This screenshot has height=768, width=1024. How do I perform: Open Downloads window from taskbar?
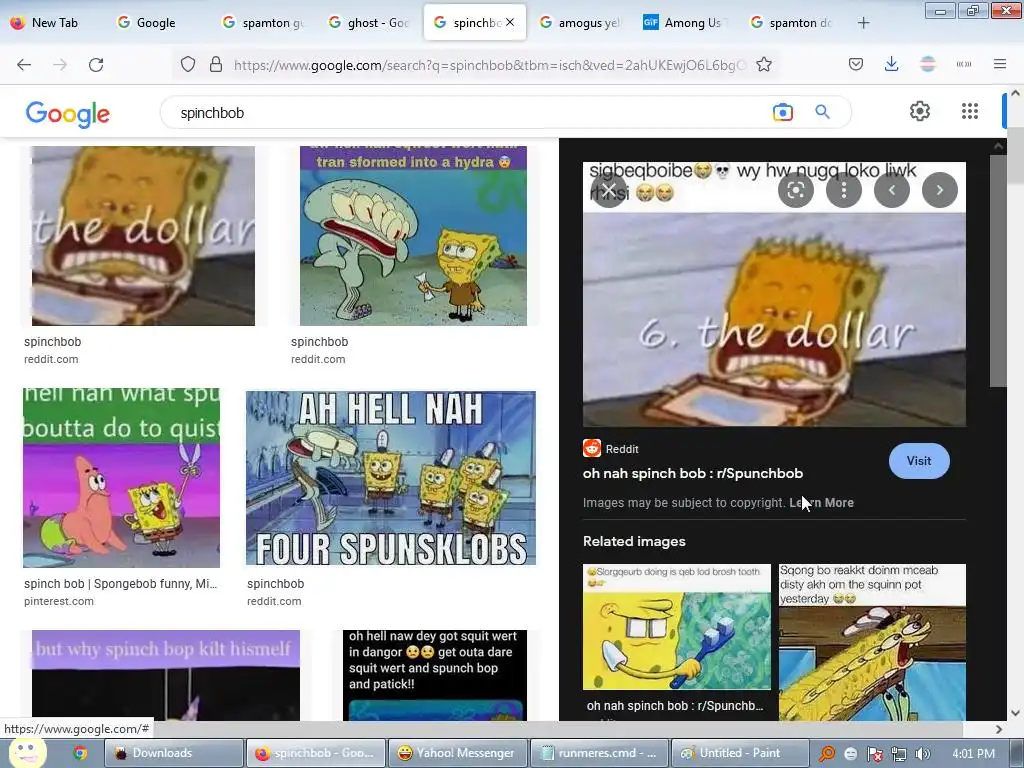[174, 753]
